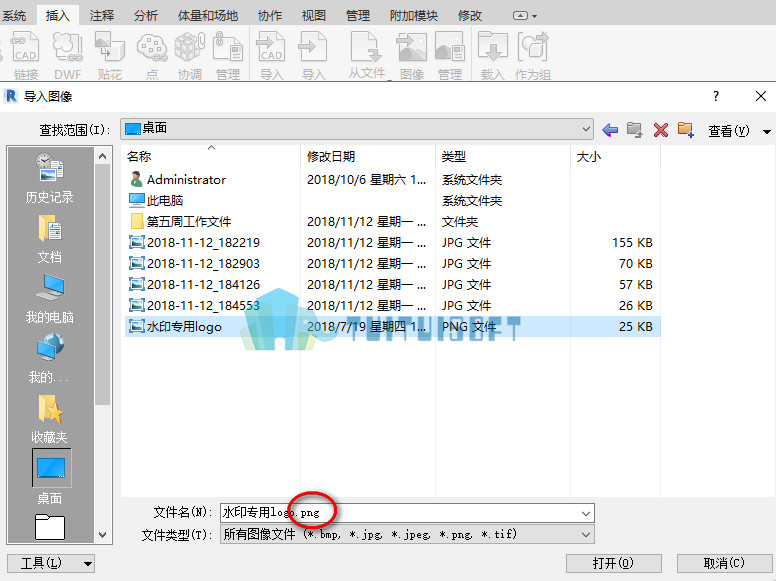Select the 水印专用logo PNG file
The width and height of the screenshot is (776, 581).
392,327
